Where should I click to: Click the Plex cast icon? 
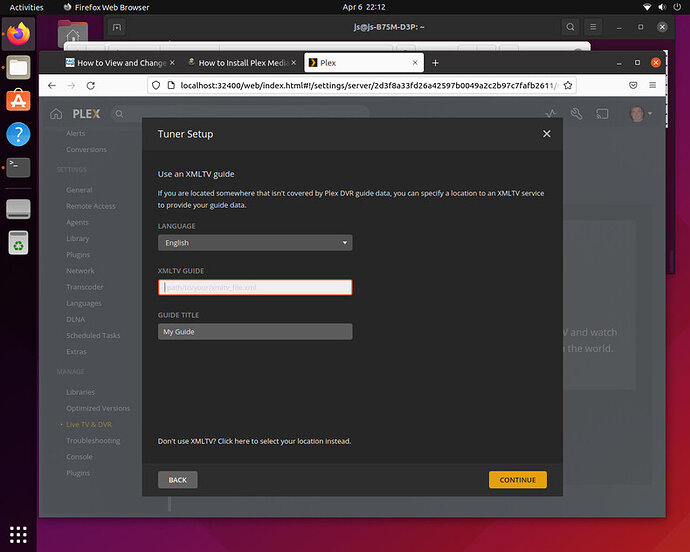[602, 114]
